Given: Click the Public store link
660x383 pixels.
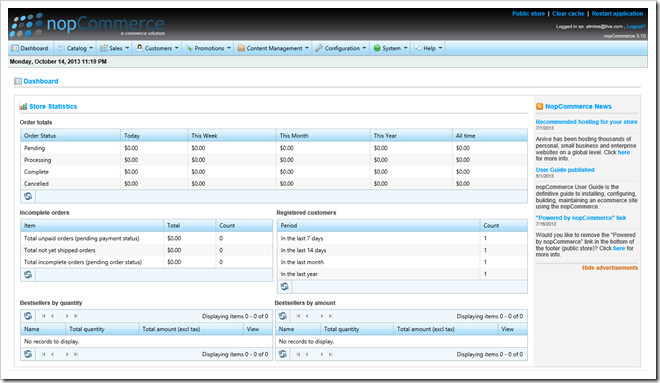Looking at the screenshot, I should 528,14.
